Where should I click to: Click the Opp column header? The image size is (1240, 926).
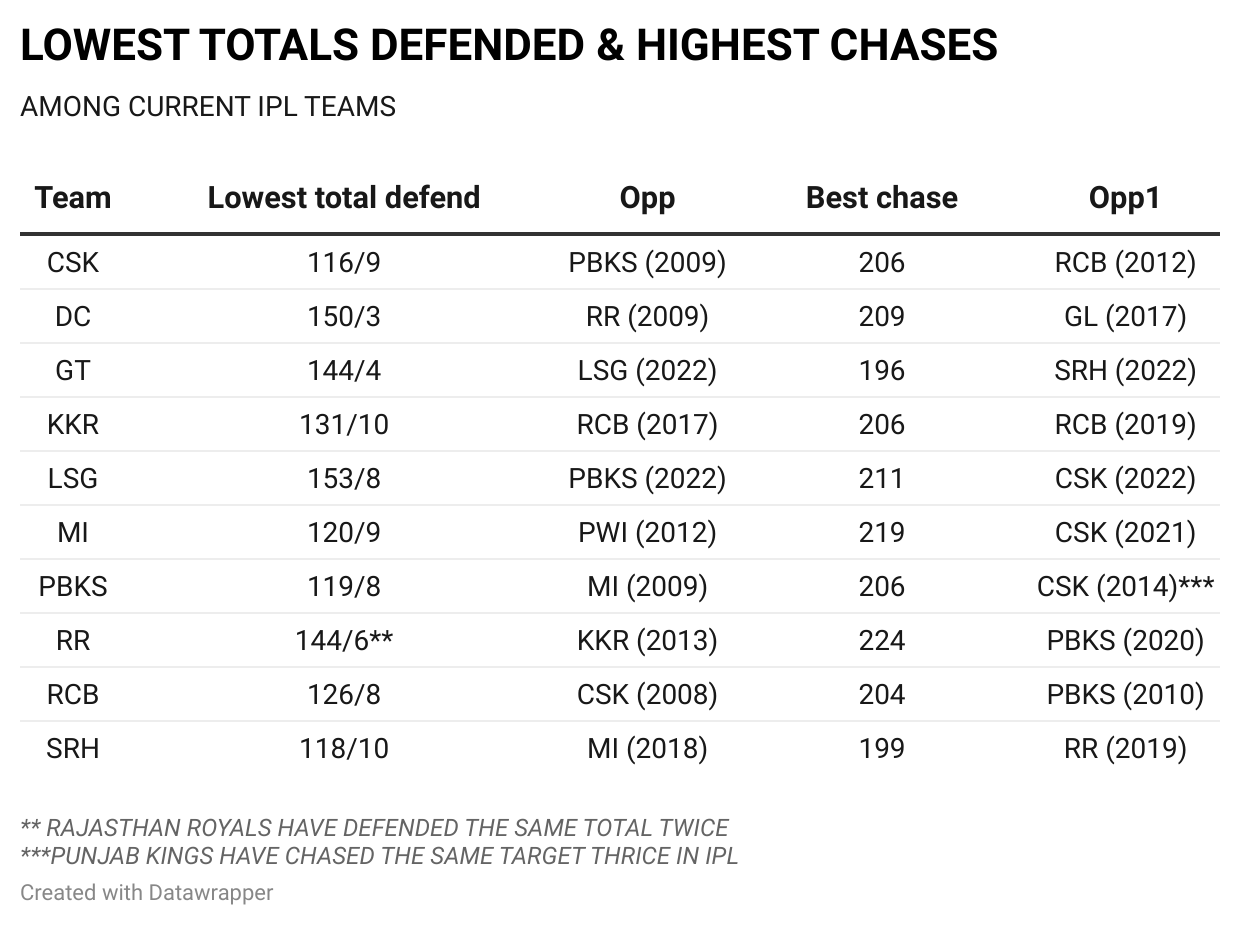[647, 198]
